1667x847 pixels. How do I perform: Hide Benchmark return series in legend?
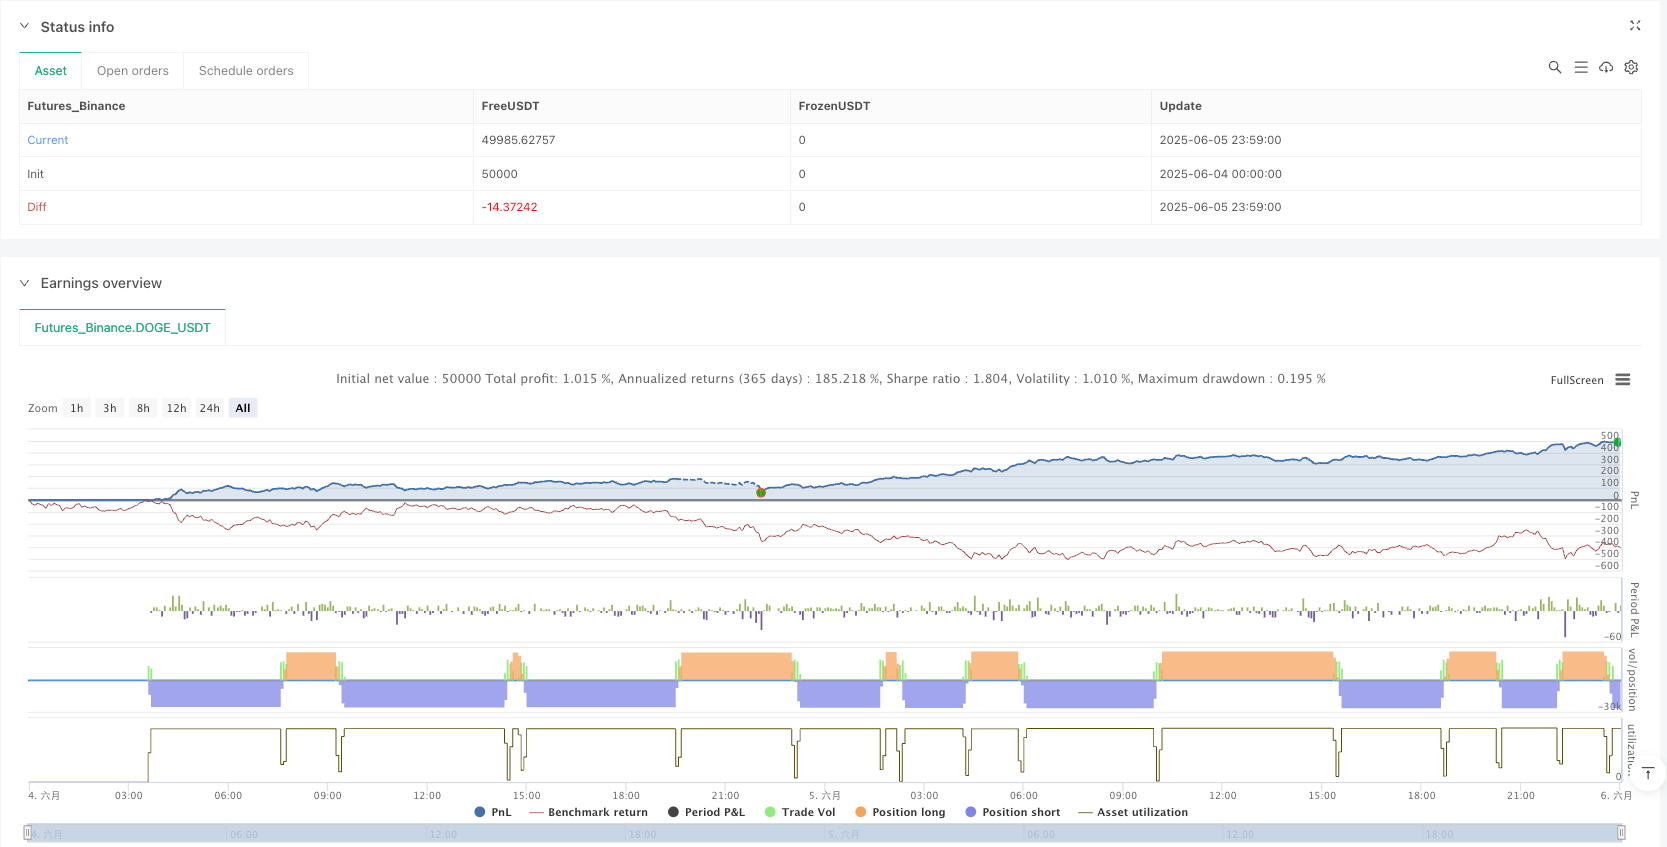588,812
